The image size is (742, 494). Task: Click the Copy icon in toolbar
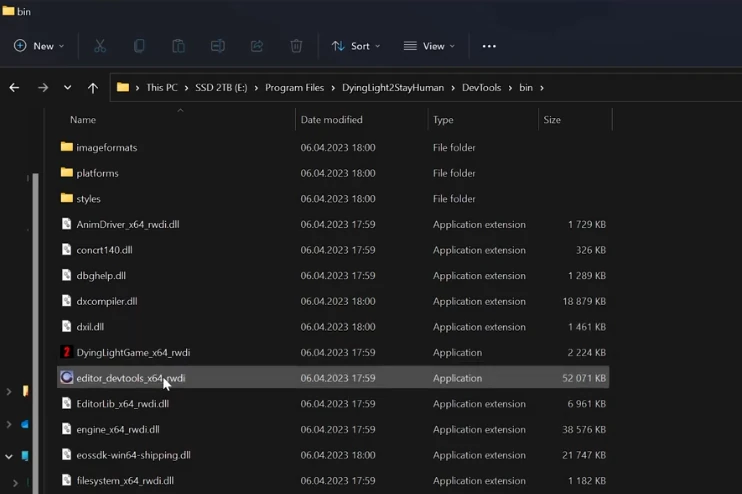[139, 46]
